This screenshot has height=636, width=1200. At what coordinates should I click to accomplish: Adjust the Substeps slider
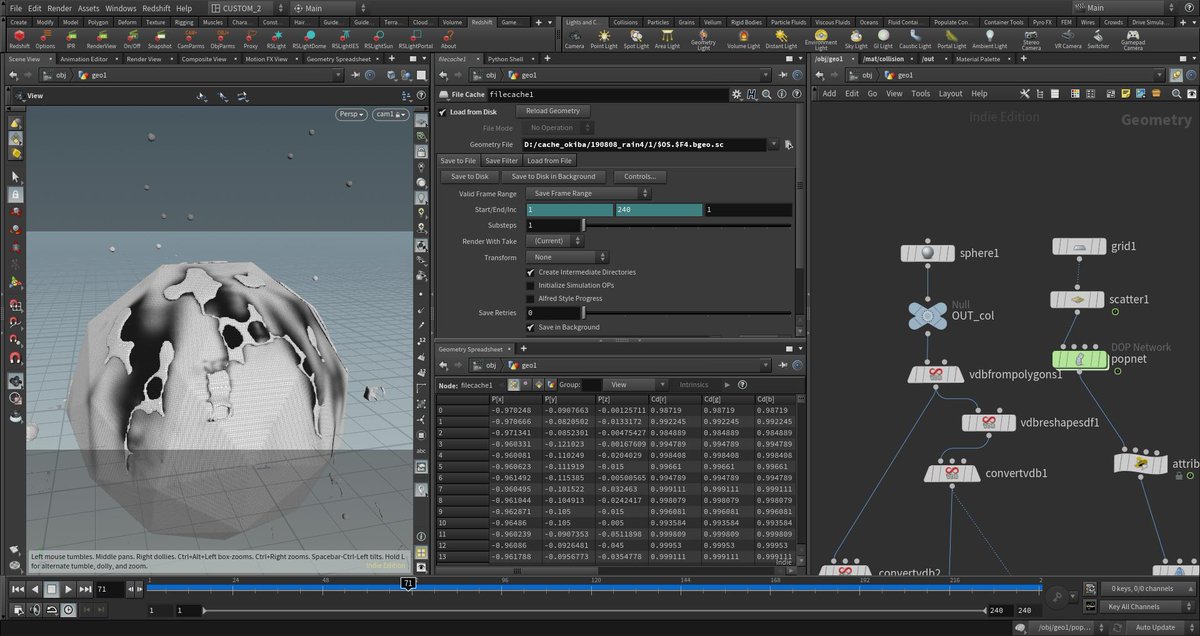coord(688,225)
